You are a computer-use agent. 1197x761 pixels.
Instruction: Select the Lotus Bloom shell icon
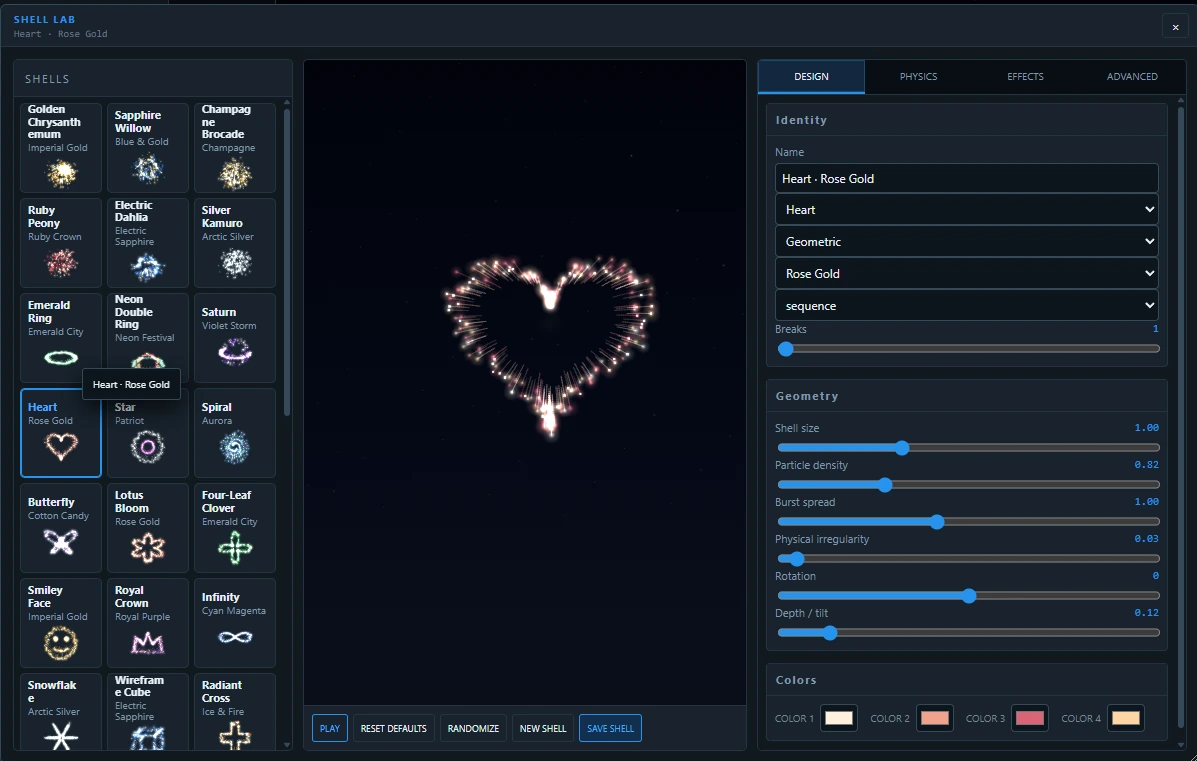click(x=148, y=528)
